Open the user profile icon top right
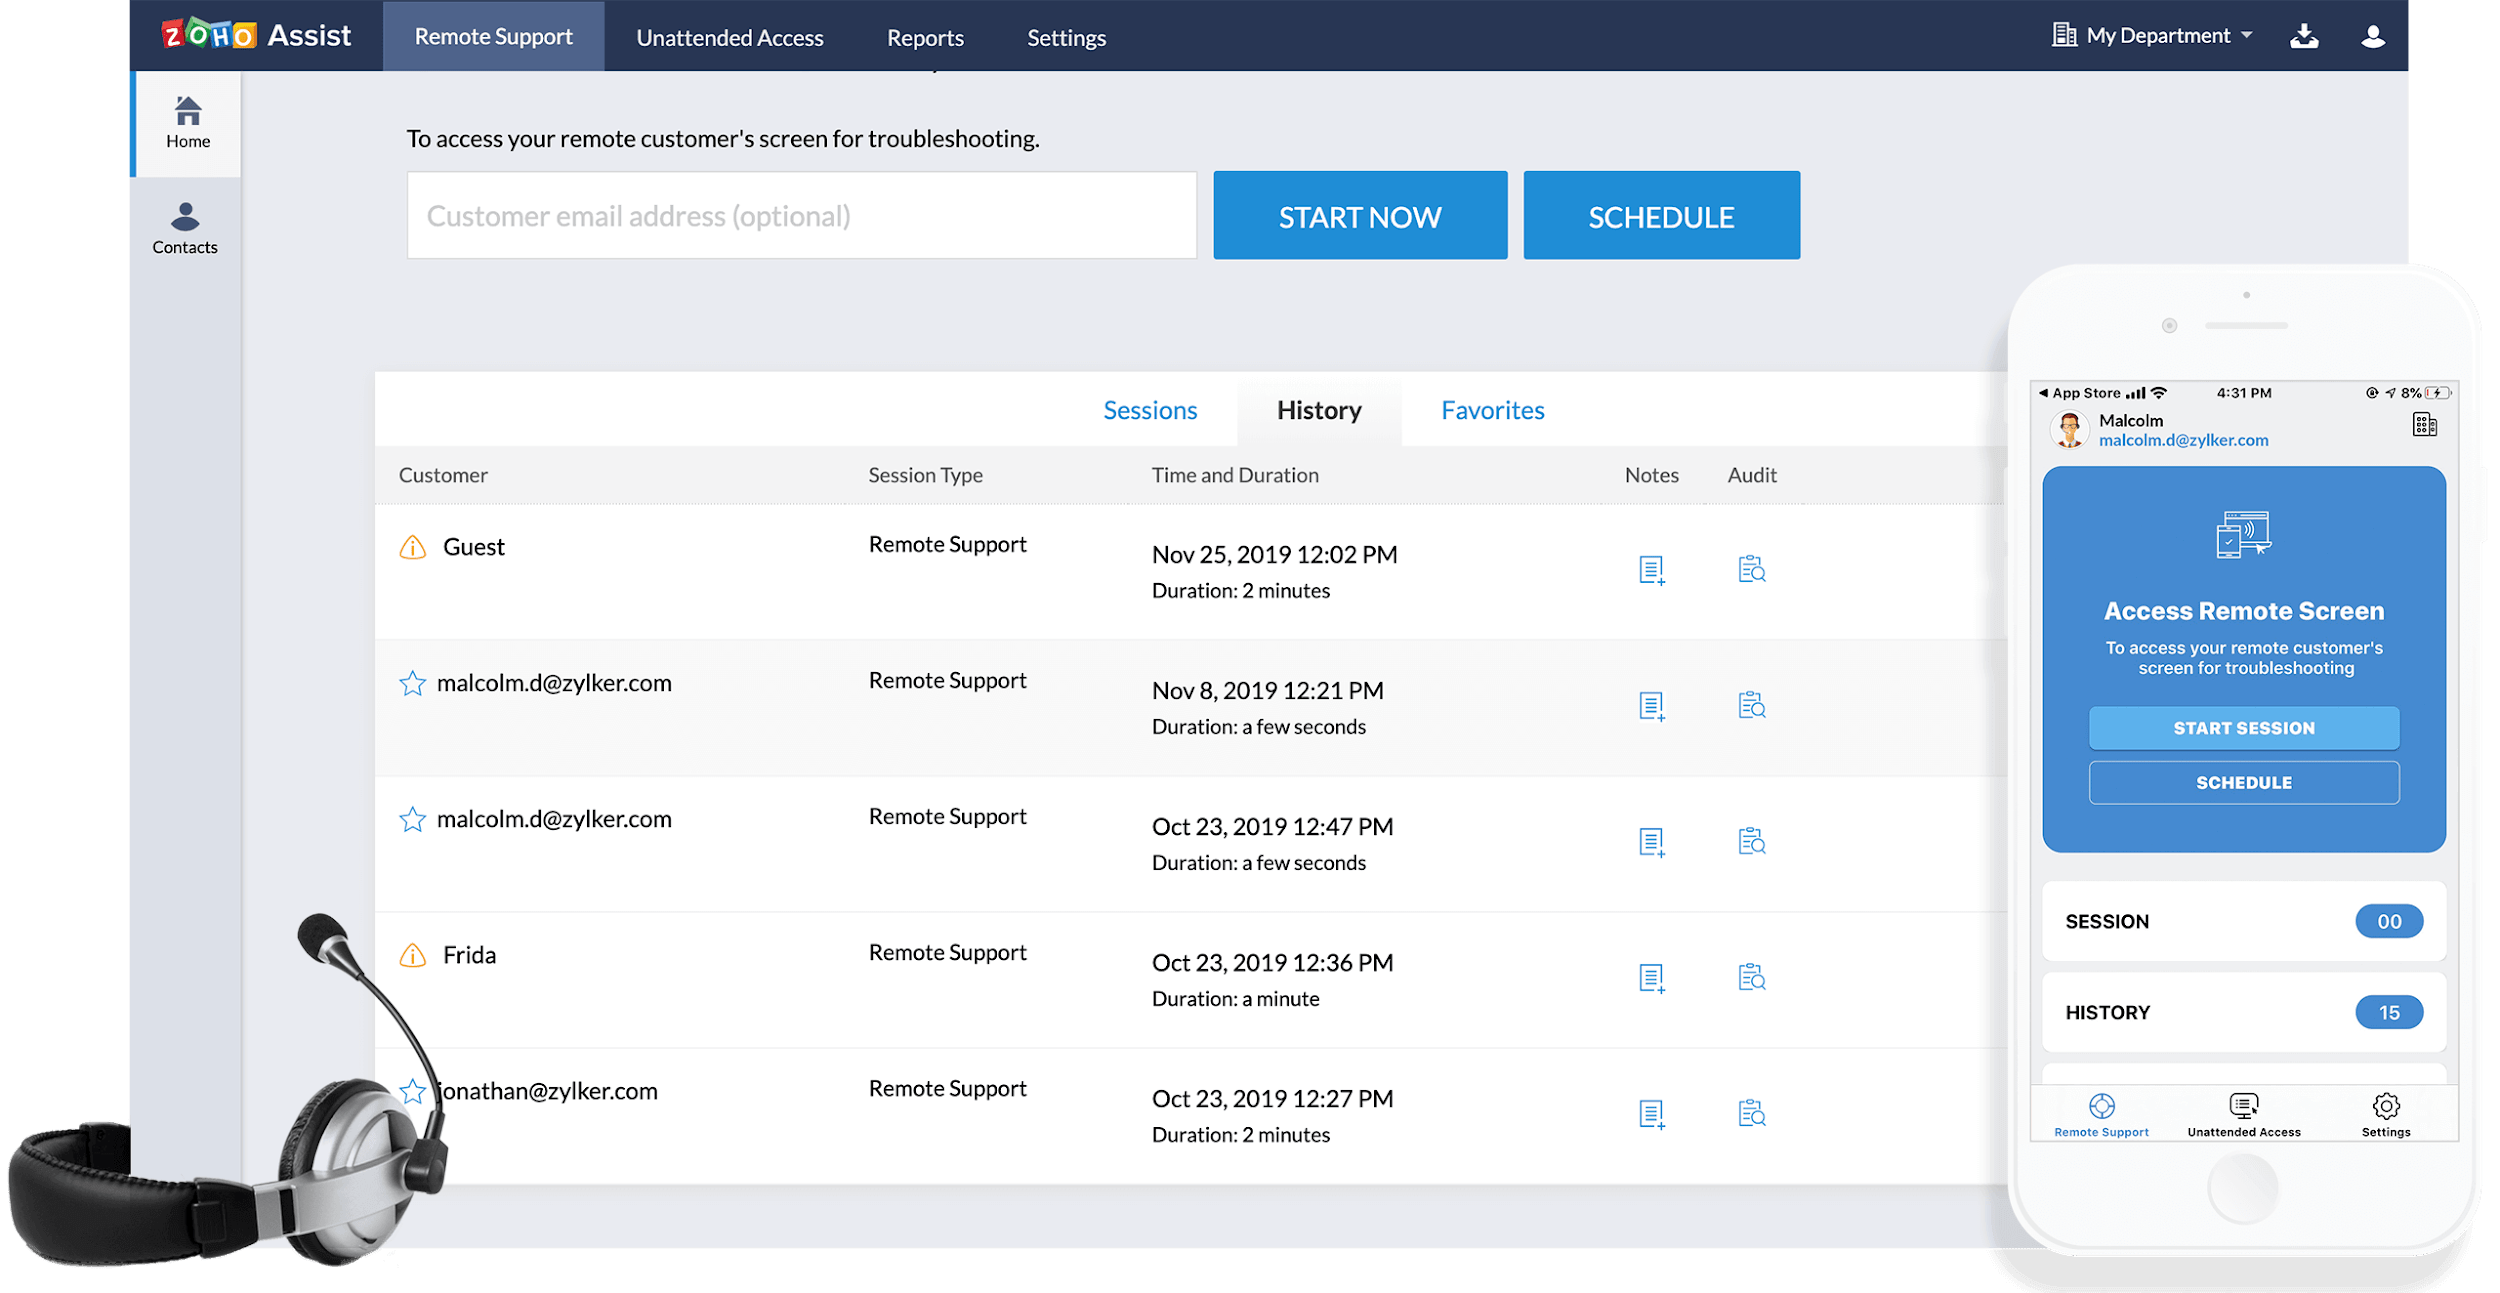Image resolution: width=2500 pixels, height=1293 pixels. 2374,35
